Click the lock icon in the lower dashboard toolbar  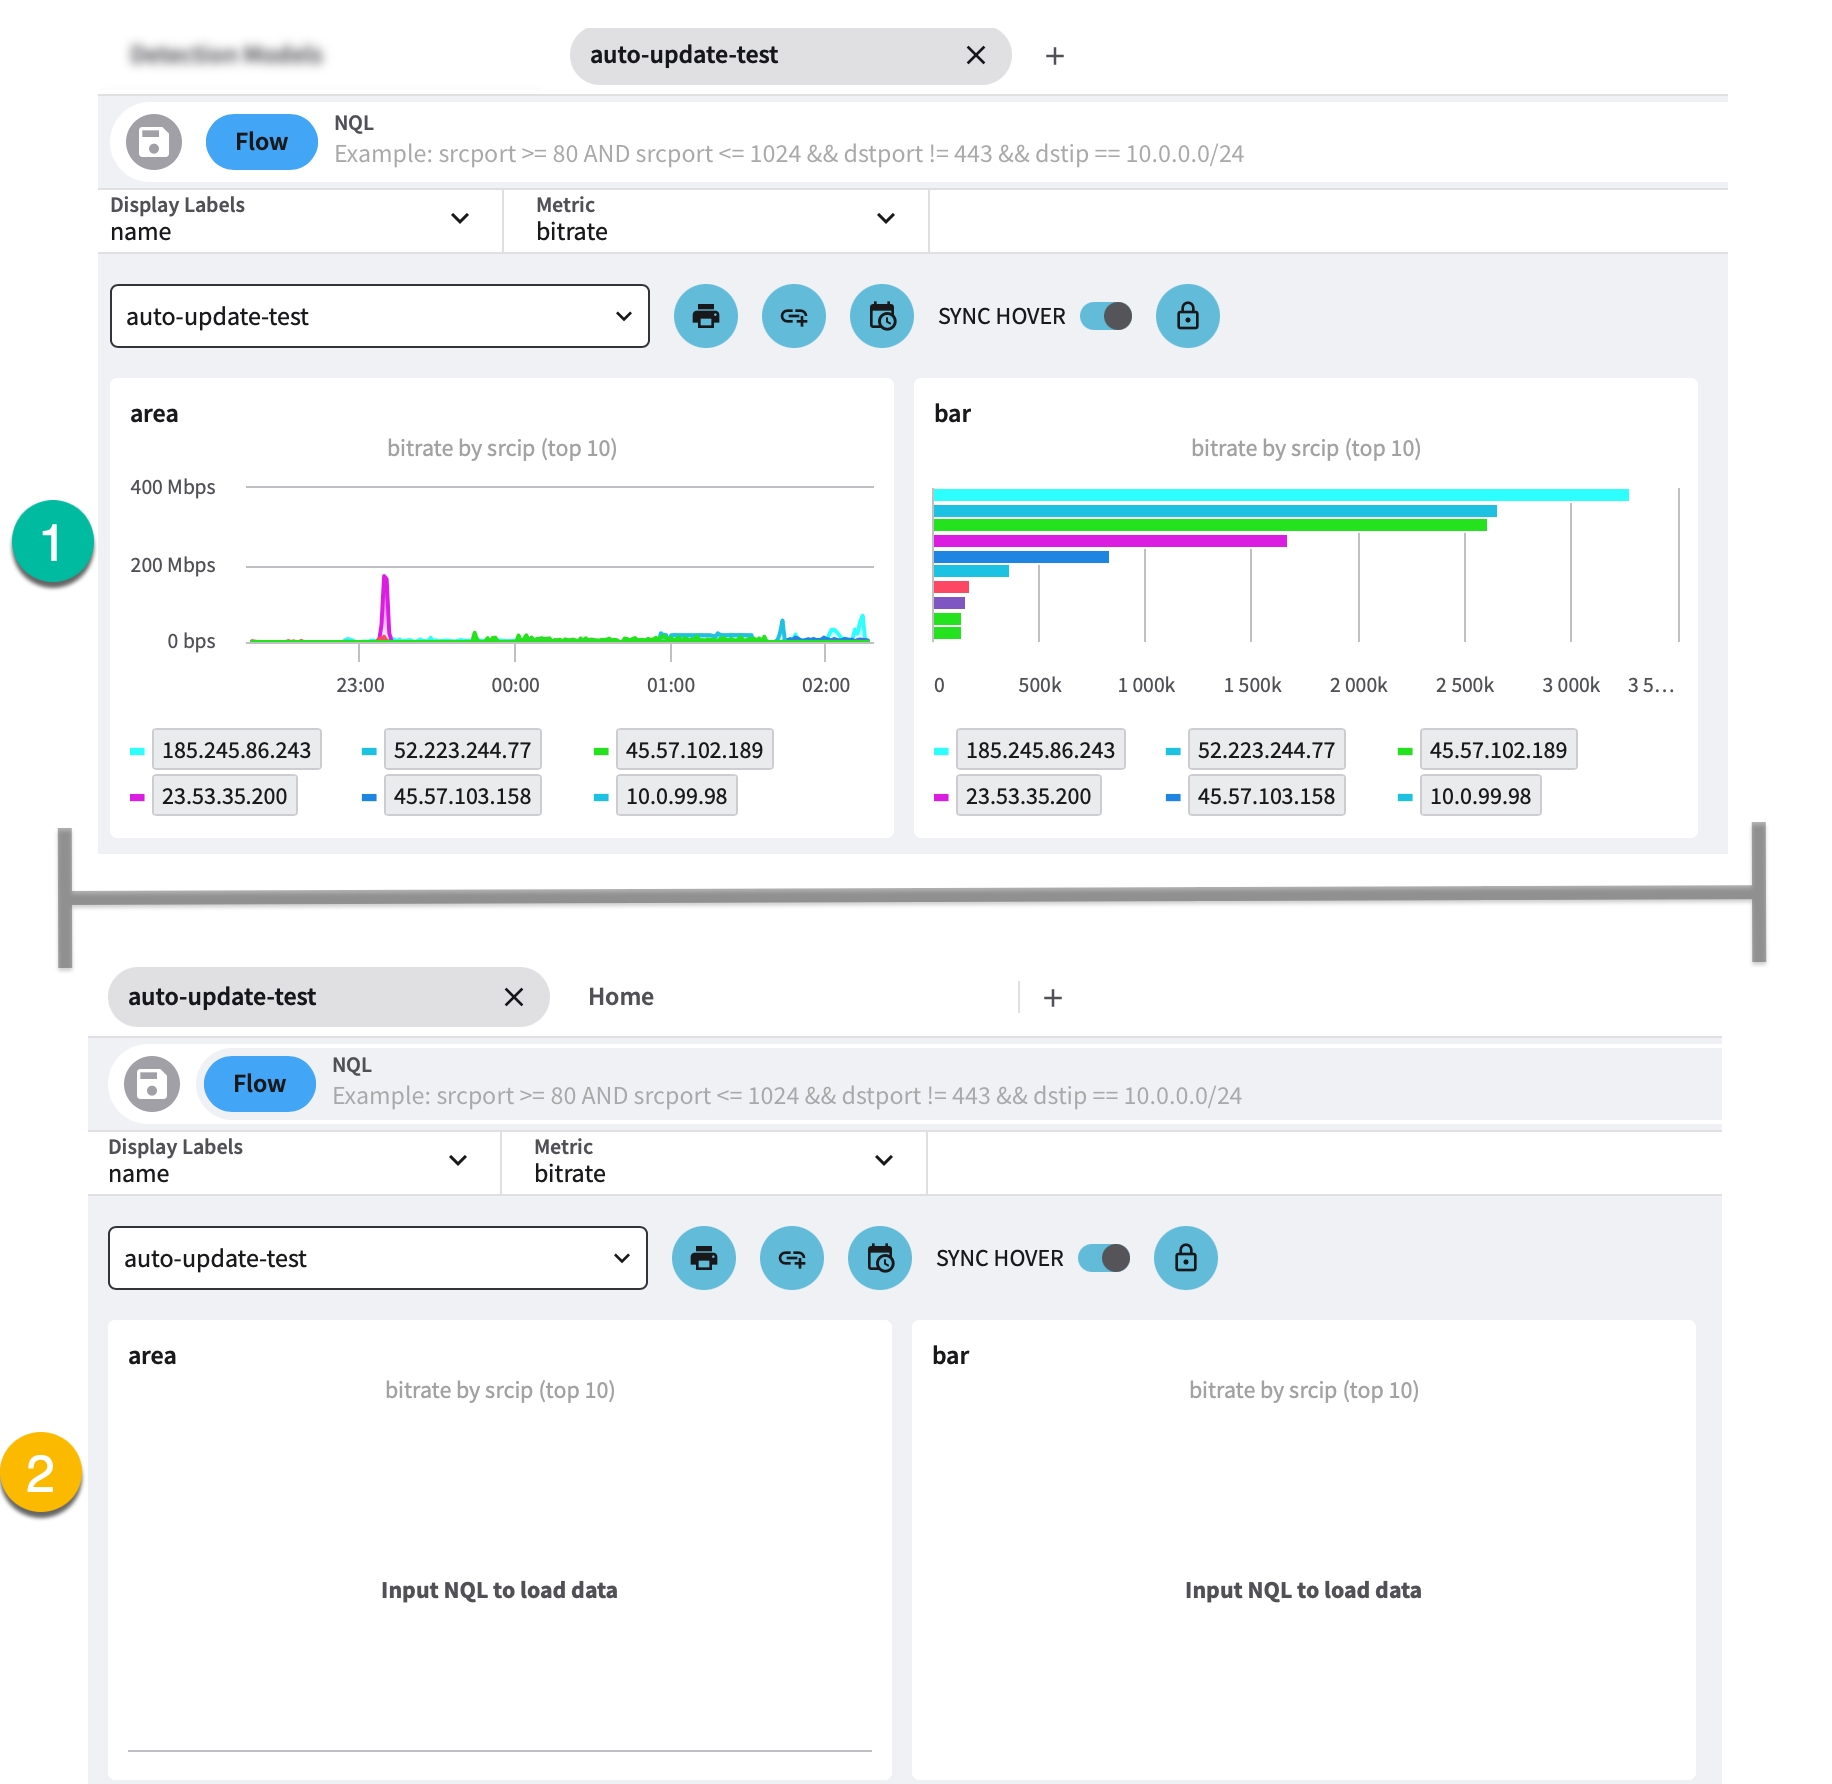[x=1185, y=1258]
